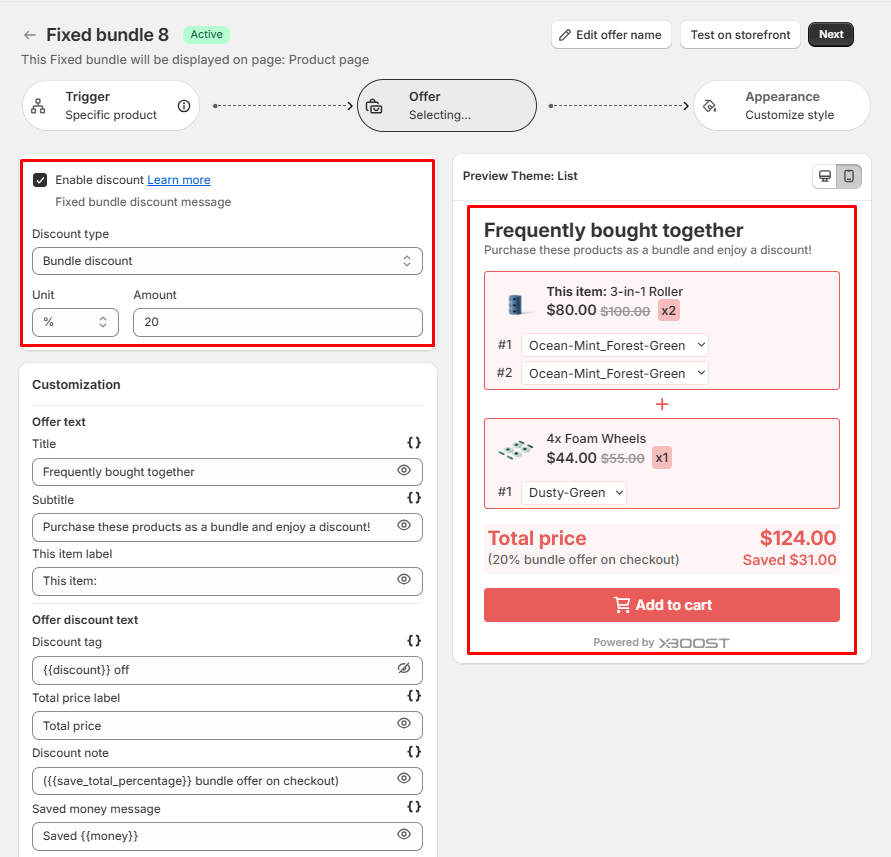Switch preview to desktop view icon
This screenshot has height=857, width=891.
tap(825, 176)
